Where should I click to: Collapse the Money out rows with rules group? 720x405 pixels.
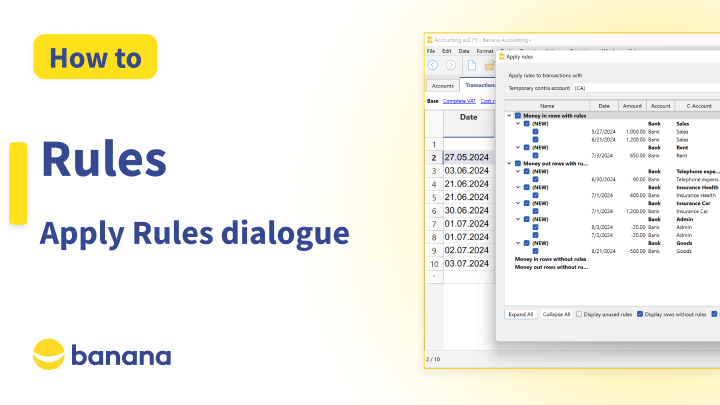(509, 163)
